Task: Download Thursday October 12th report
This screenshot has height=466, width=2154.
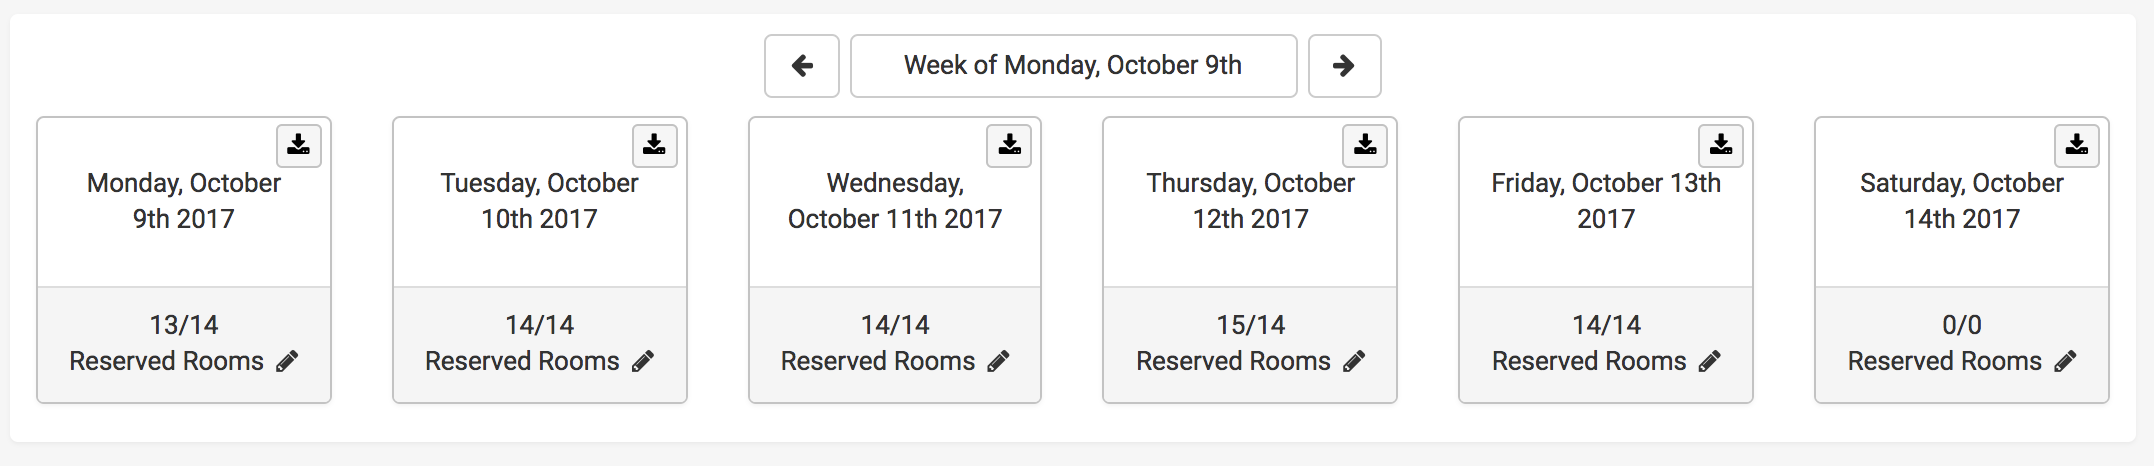Action: 1366,145
